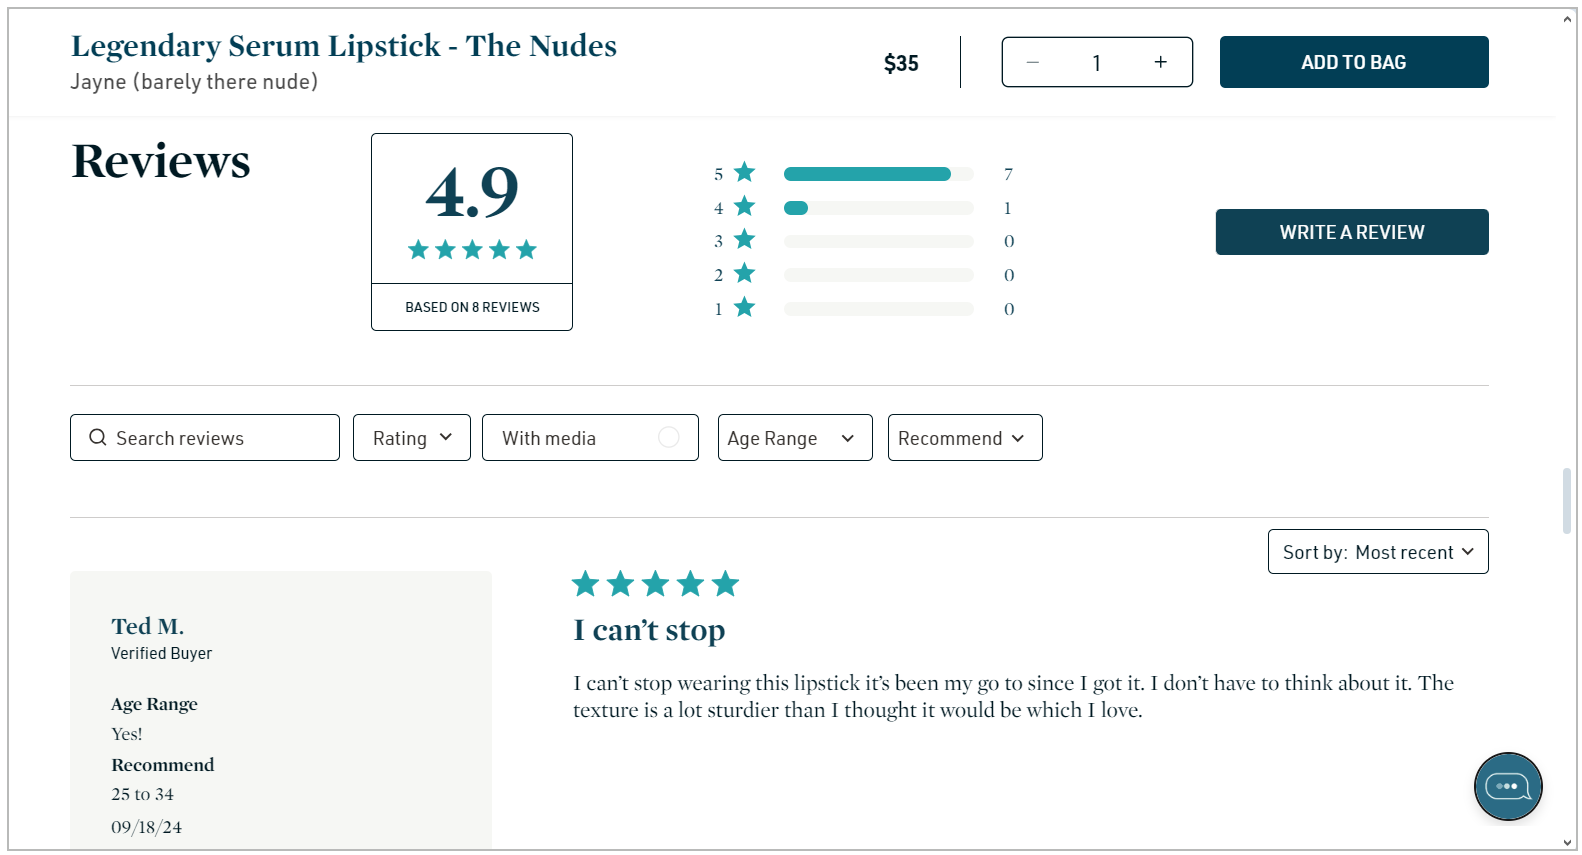Open the chat assistant bubble icon
1582x855 pixels.
(x=1508, y=787)
